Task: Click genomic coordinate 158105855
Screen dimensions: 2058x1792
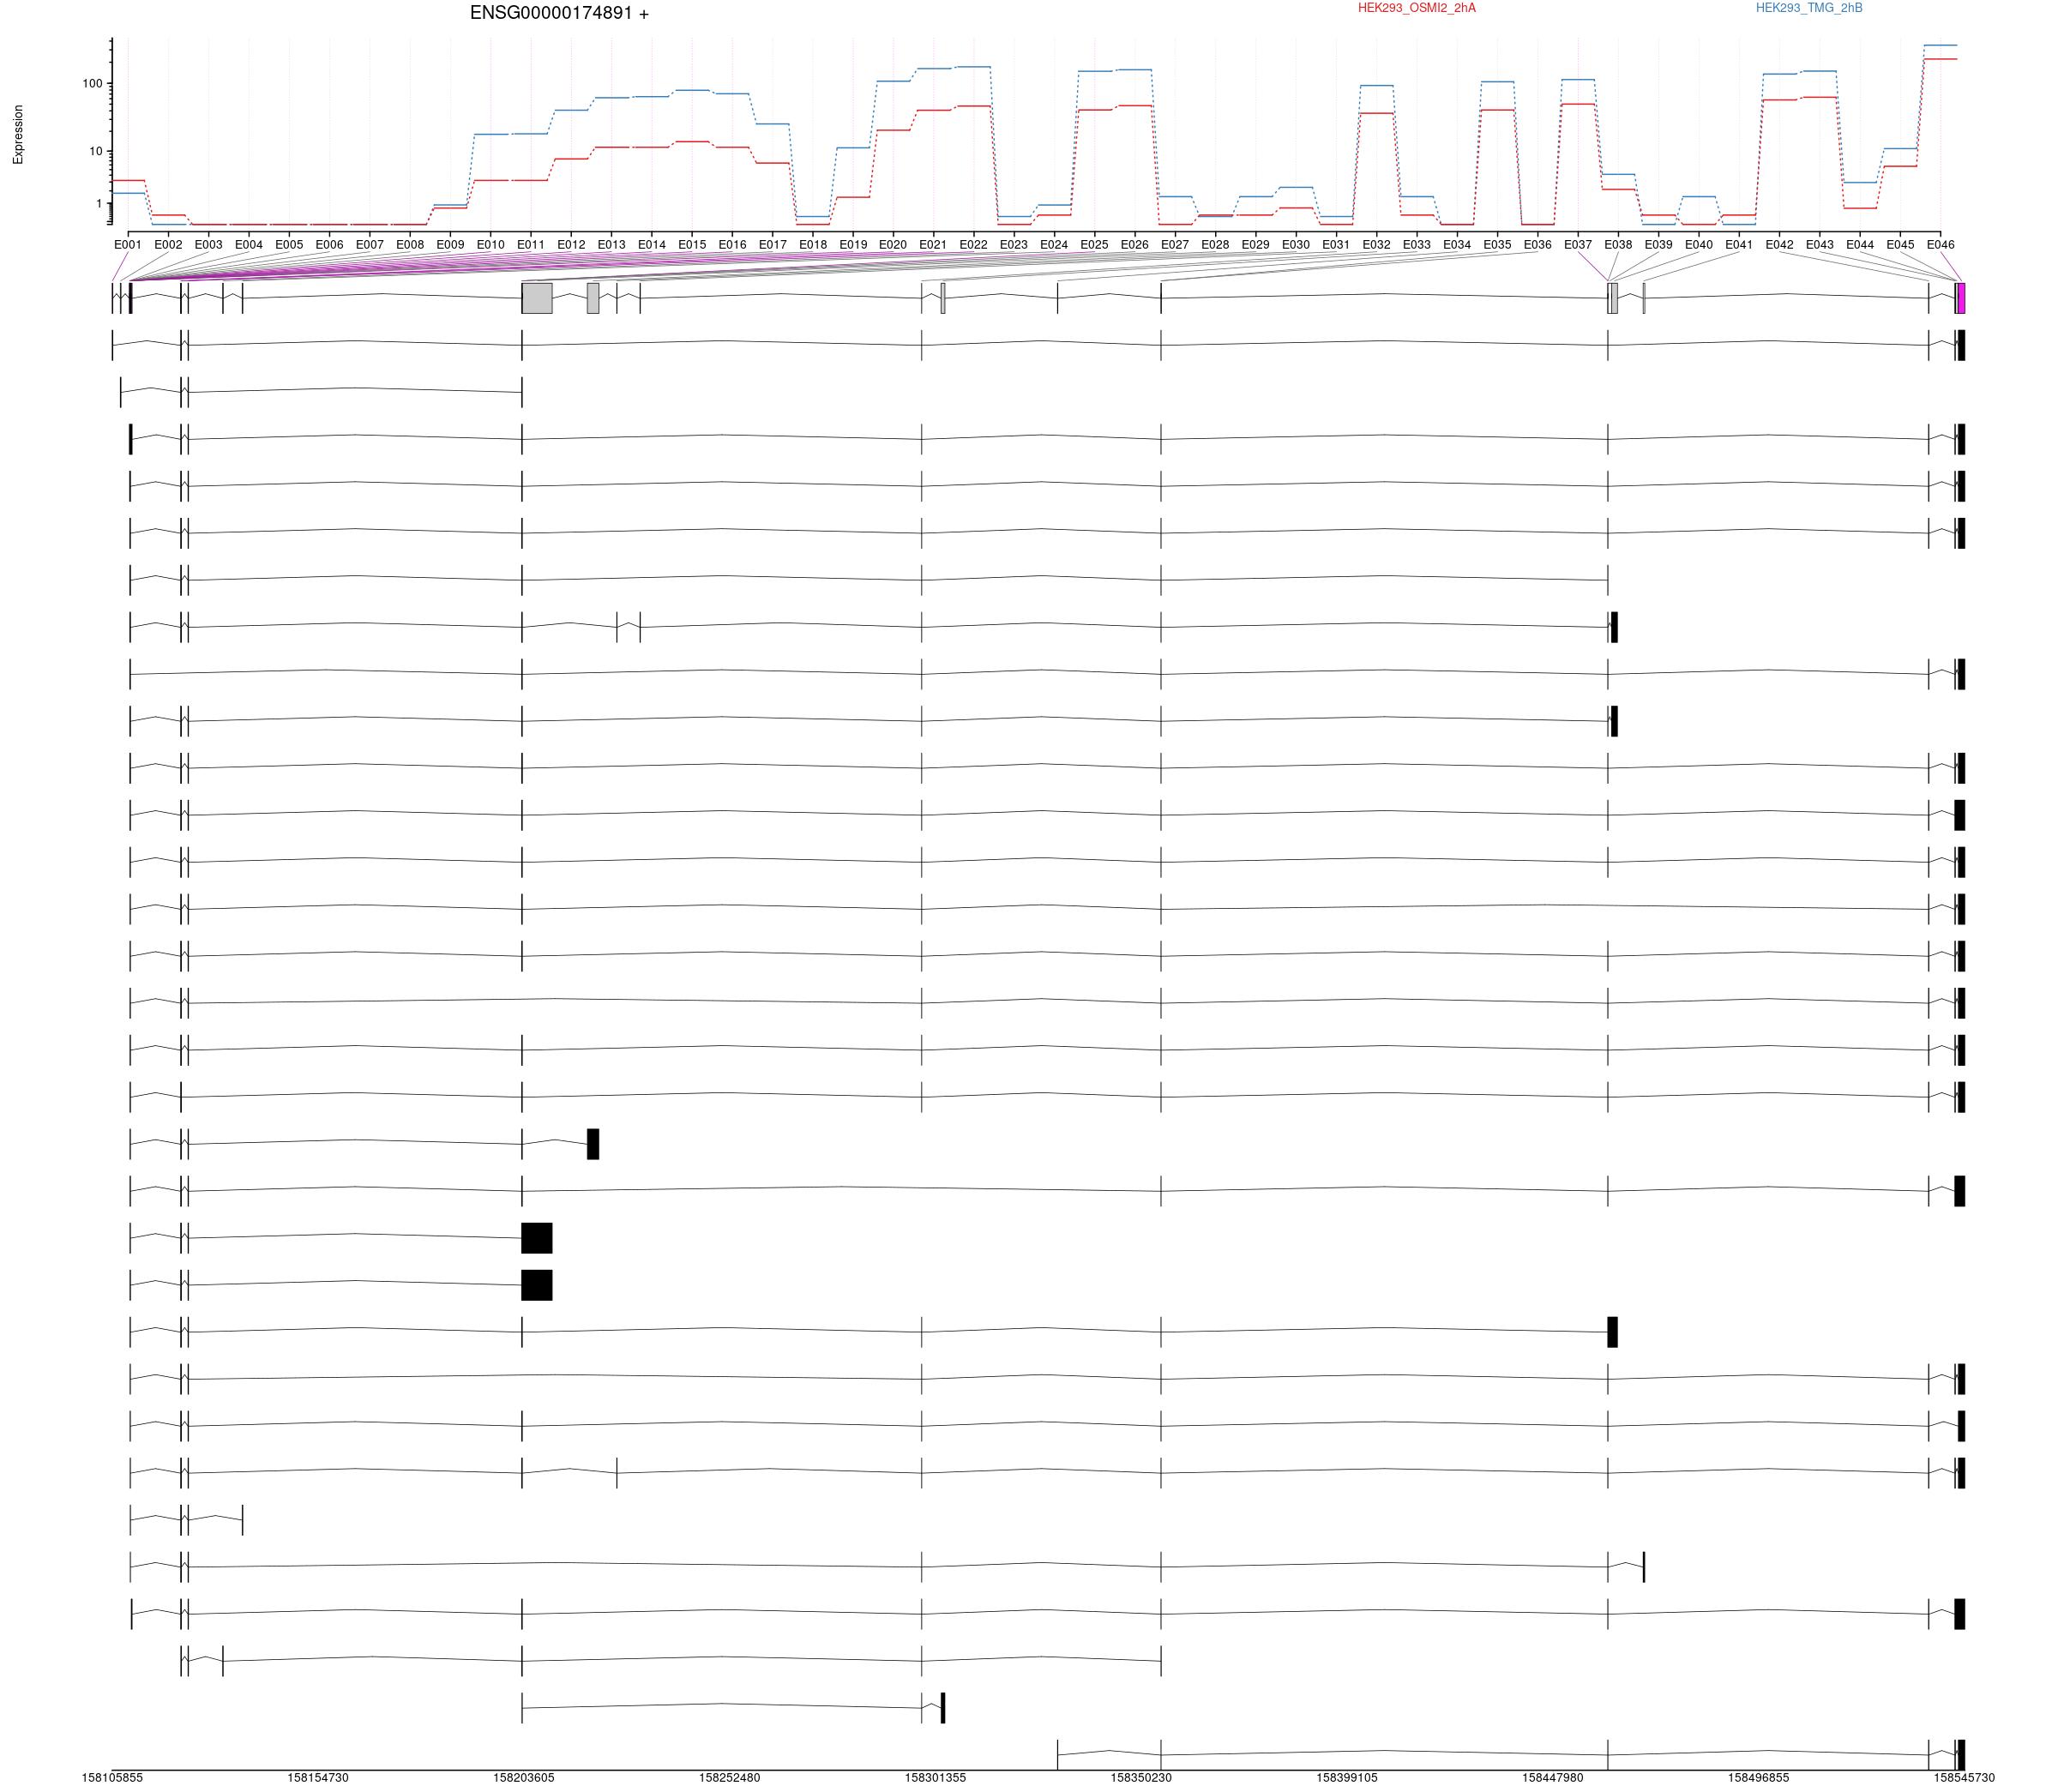Action: pos(112,1778)
